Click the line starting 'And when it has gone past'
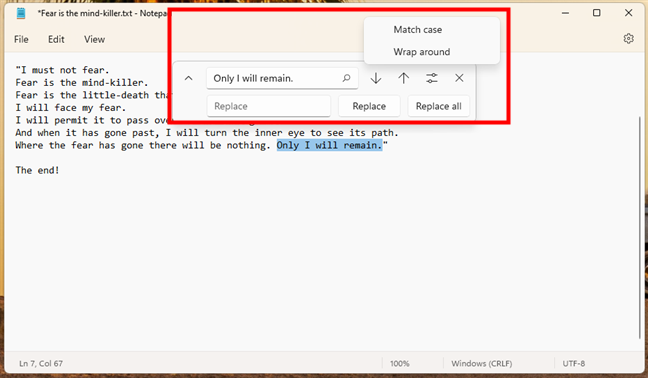The image size is (648, 378). 207,133
